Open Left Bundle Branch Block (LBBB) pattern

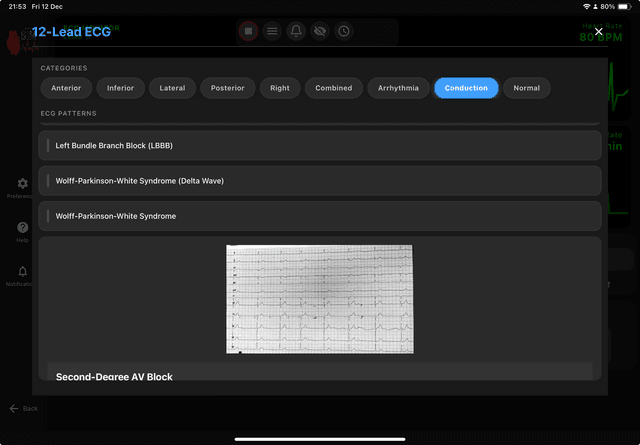coord(320,145)
